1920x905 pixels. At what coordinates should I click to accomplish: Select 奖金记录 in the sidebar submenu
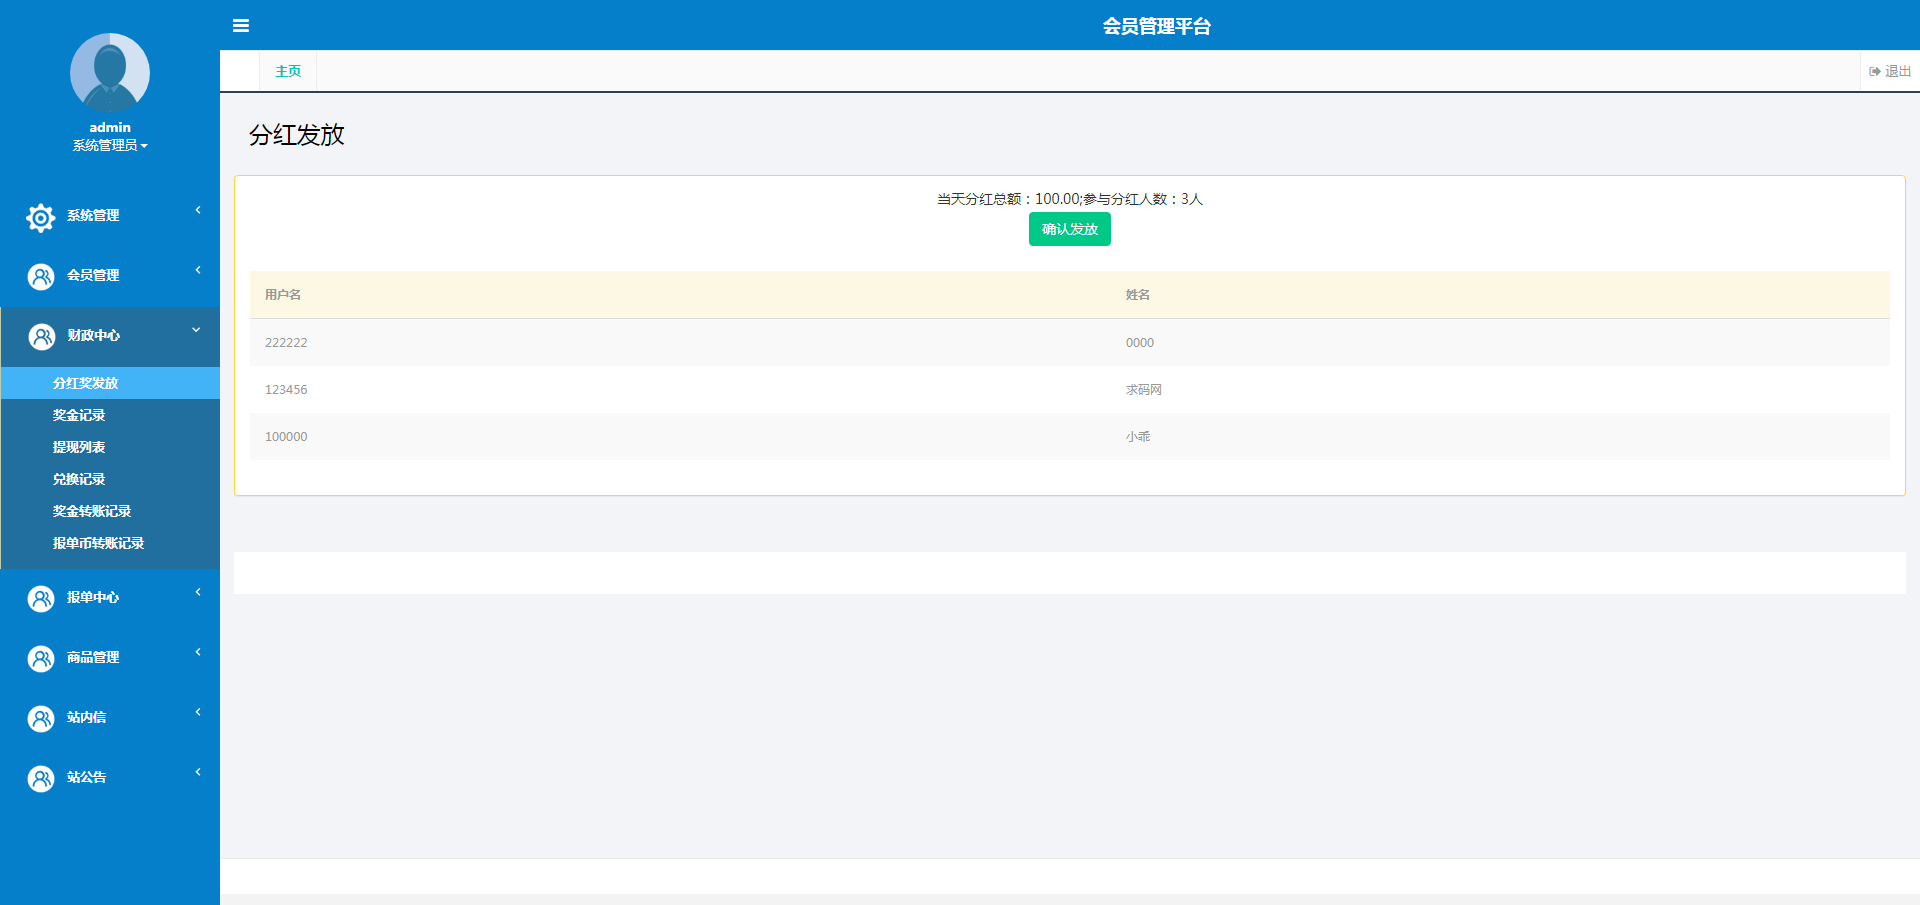click(x=79, y=415)
